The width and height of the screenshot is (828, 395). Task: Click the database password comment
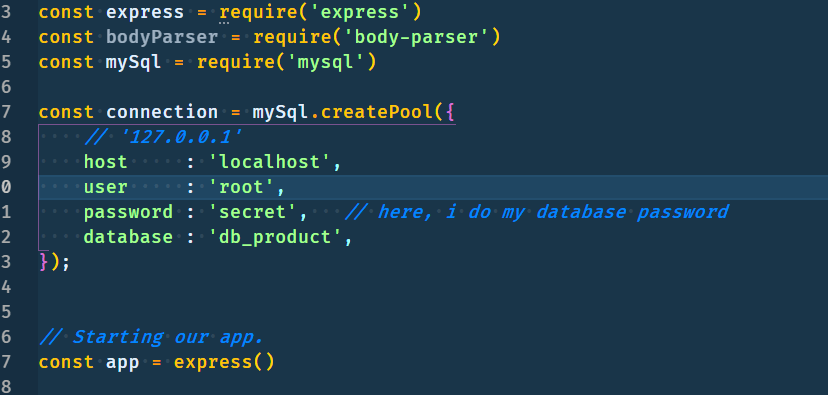click(537, 212)
